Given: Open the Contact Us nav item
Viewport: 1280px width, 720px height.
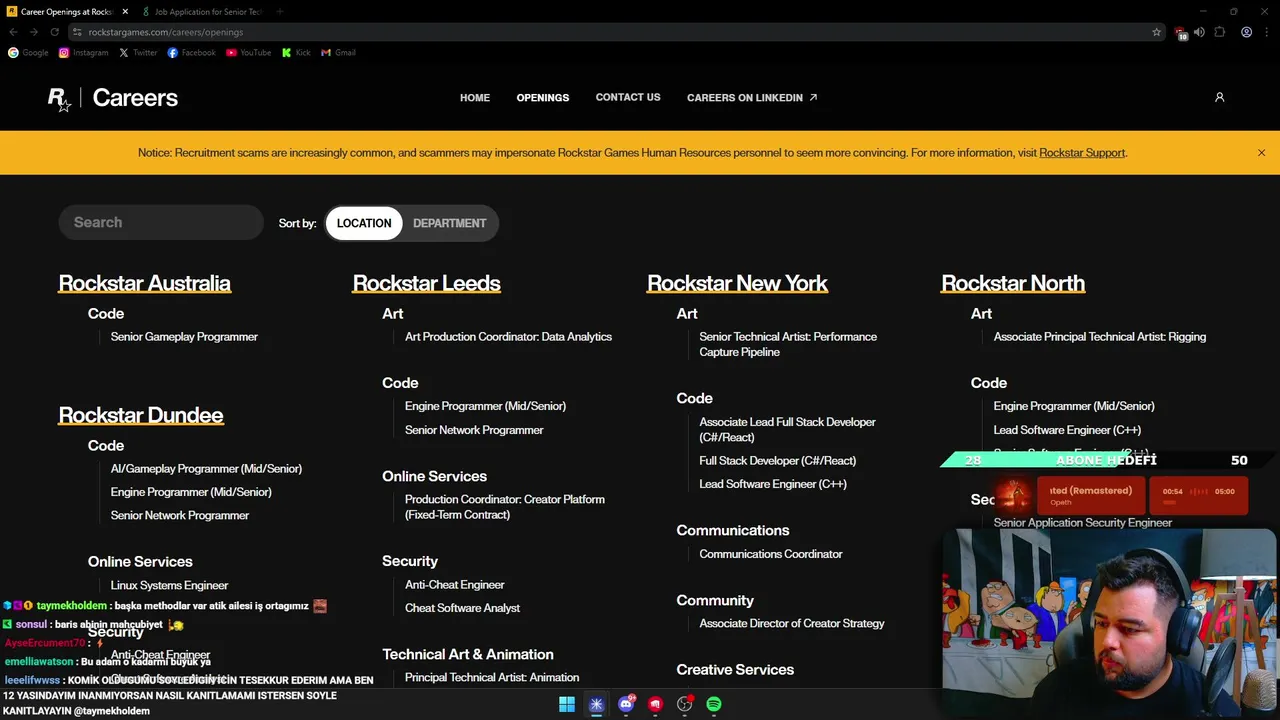Looking at the screenshot, I should [628, 97].
